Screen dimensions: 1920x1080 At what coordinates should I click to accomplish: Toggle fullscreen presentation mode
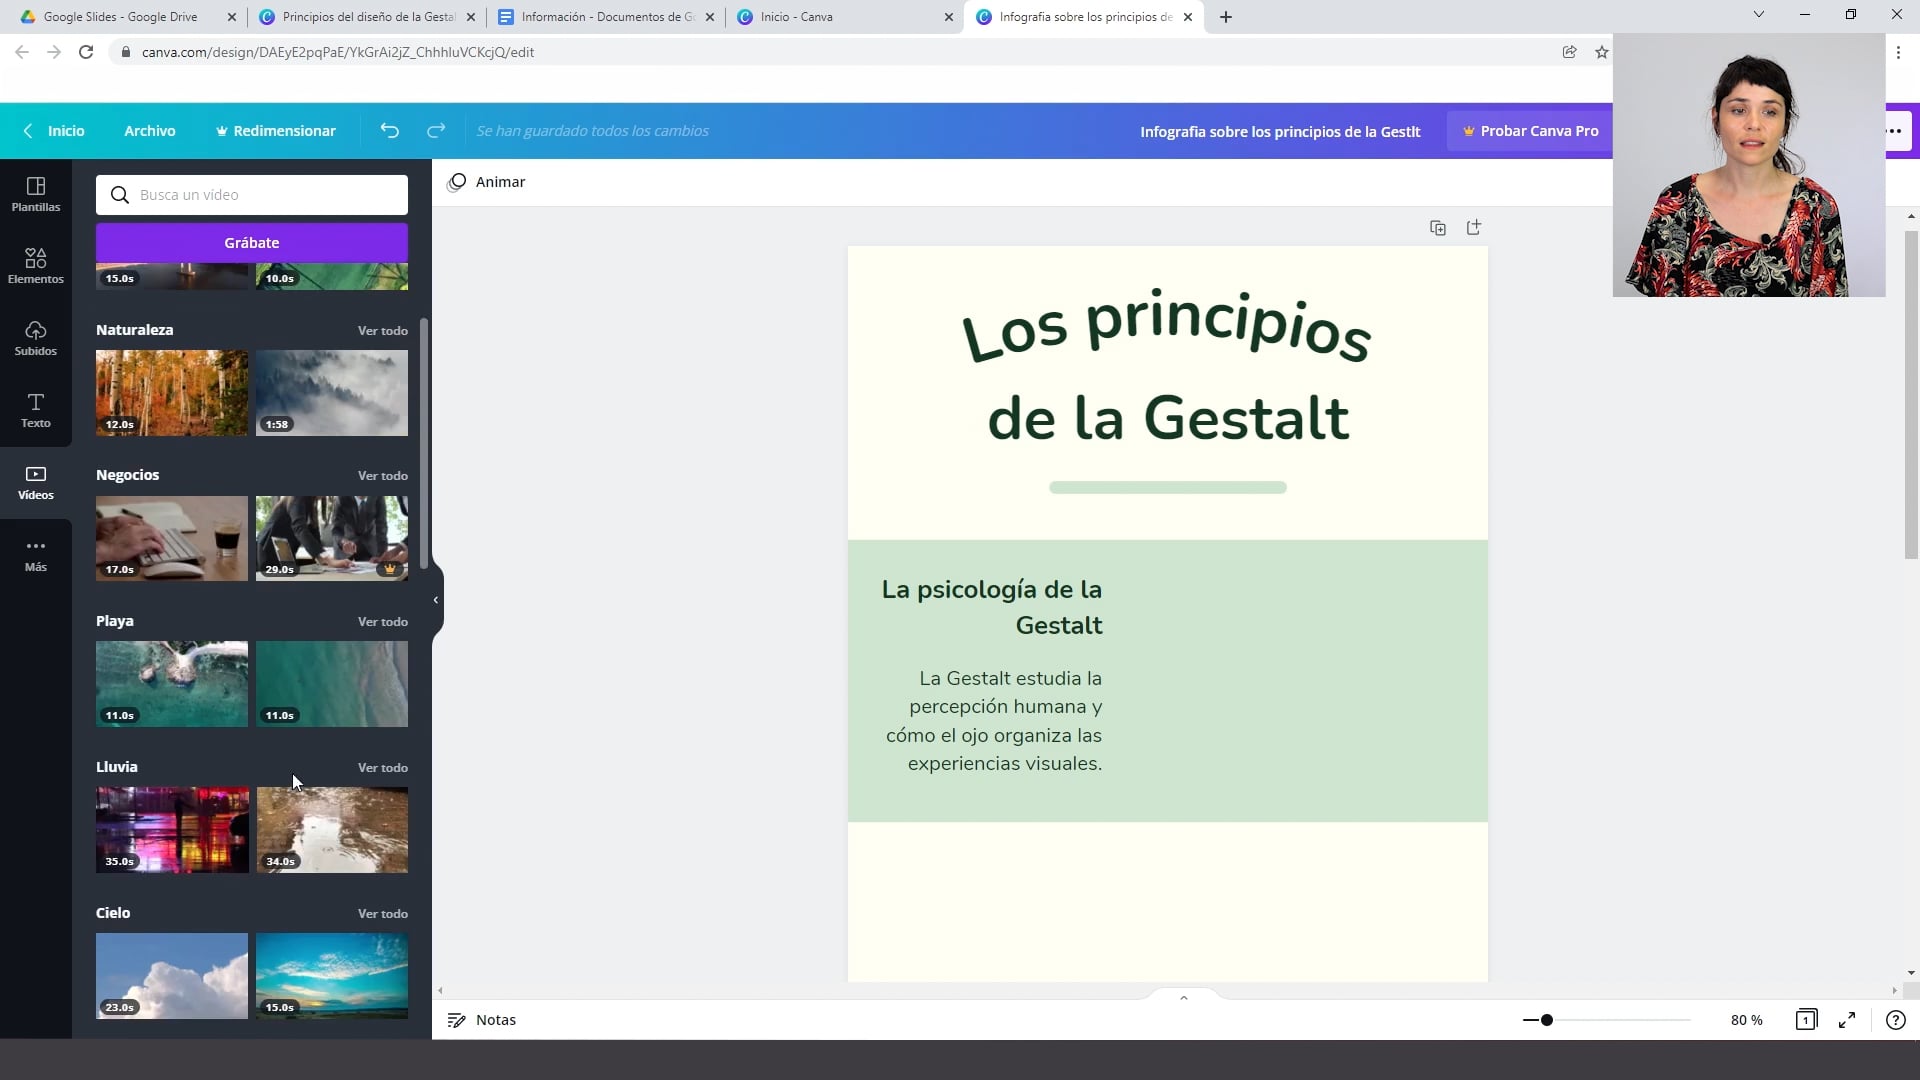tap(1846, 1019)
